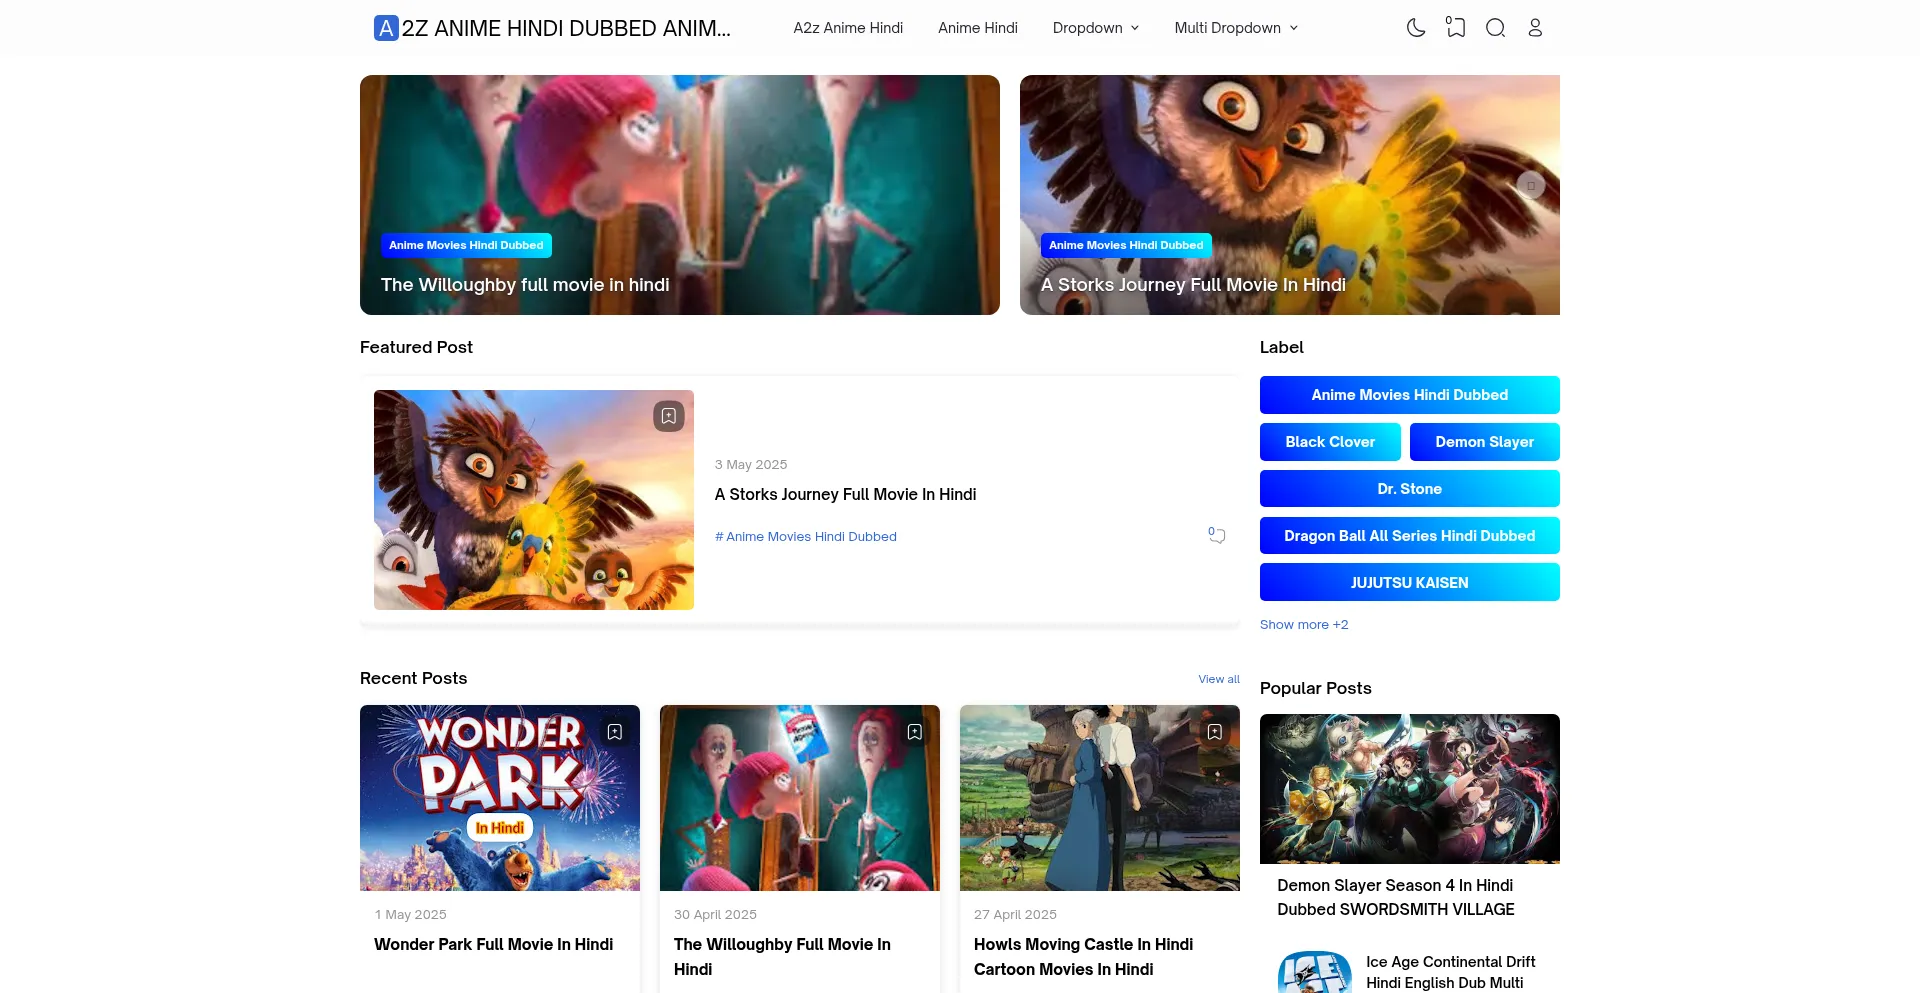Open the search icon in the header

tap(1495, 28)
